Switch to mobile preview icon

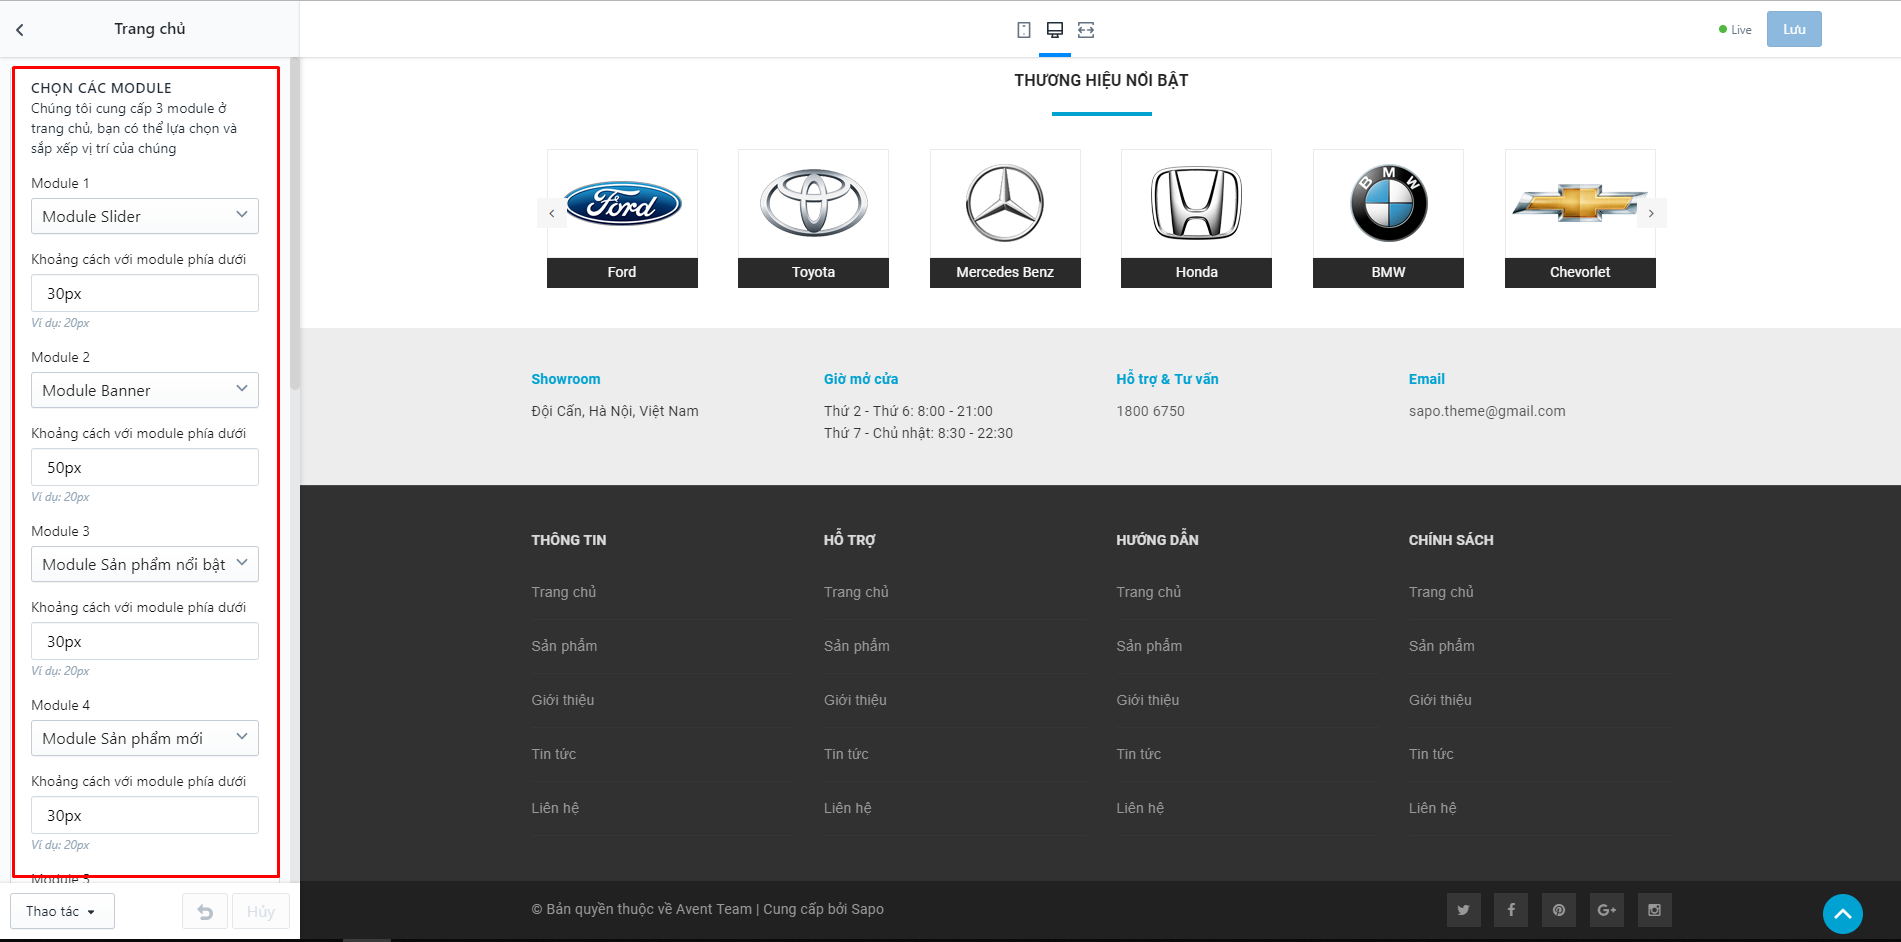coord(1024,30)
